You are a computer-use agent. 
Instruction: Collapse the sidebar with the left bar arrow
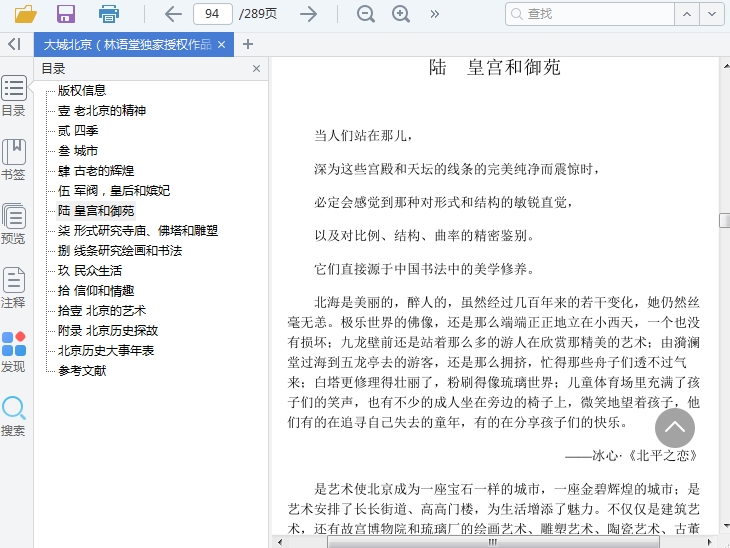point(14,44)
